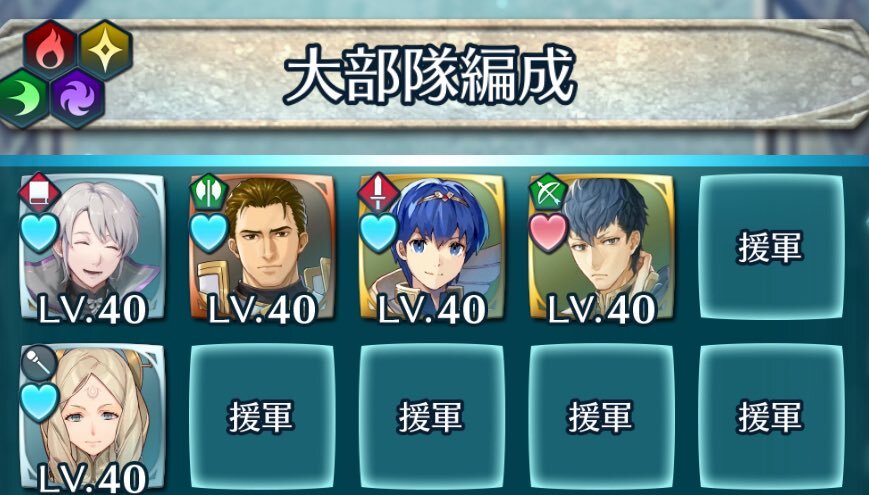Image resolution: width=869 pixels, height=495 pixels.
Task: Click the top-row 援軍 reinforcement slot
Action: pos(771,247)
